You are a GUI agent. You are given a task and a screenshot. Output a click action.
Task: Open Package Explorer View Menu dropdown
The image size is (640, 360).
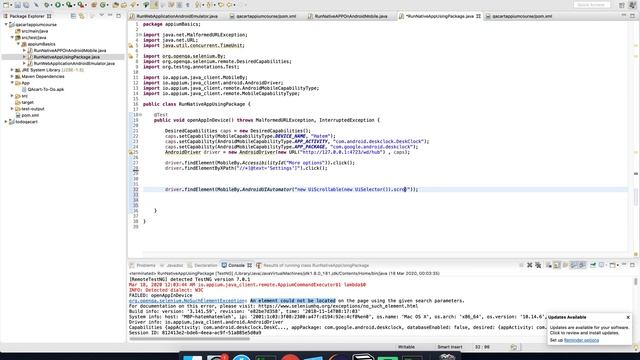(x=101, y=16)
